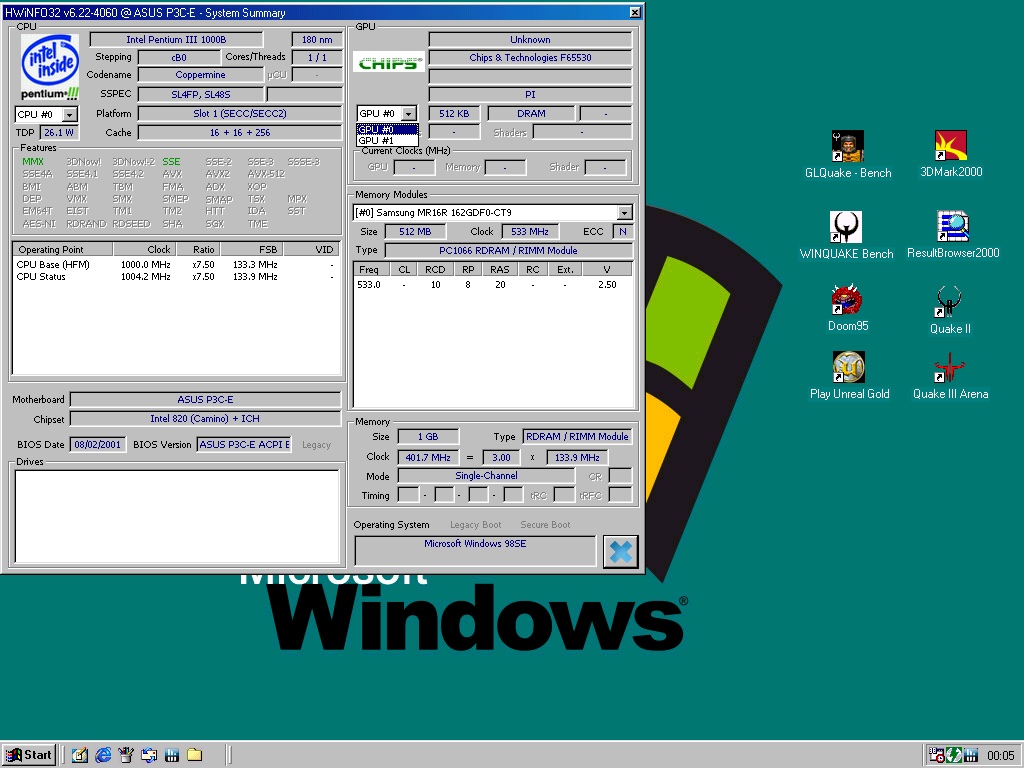
Task: Click the BIOS Version field
Action: 244,445
